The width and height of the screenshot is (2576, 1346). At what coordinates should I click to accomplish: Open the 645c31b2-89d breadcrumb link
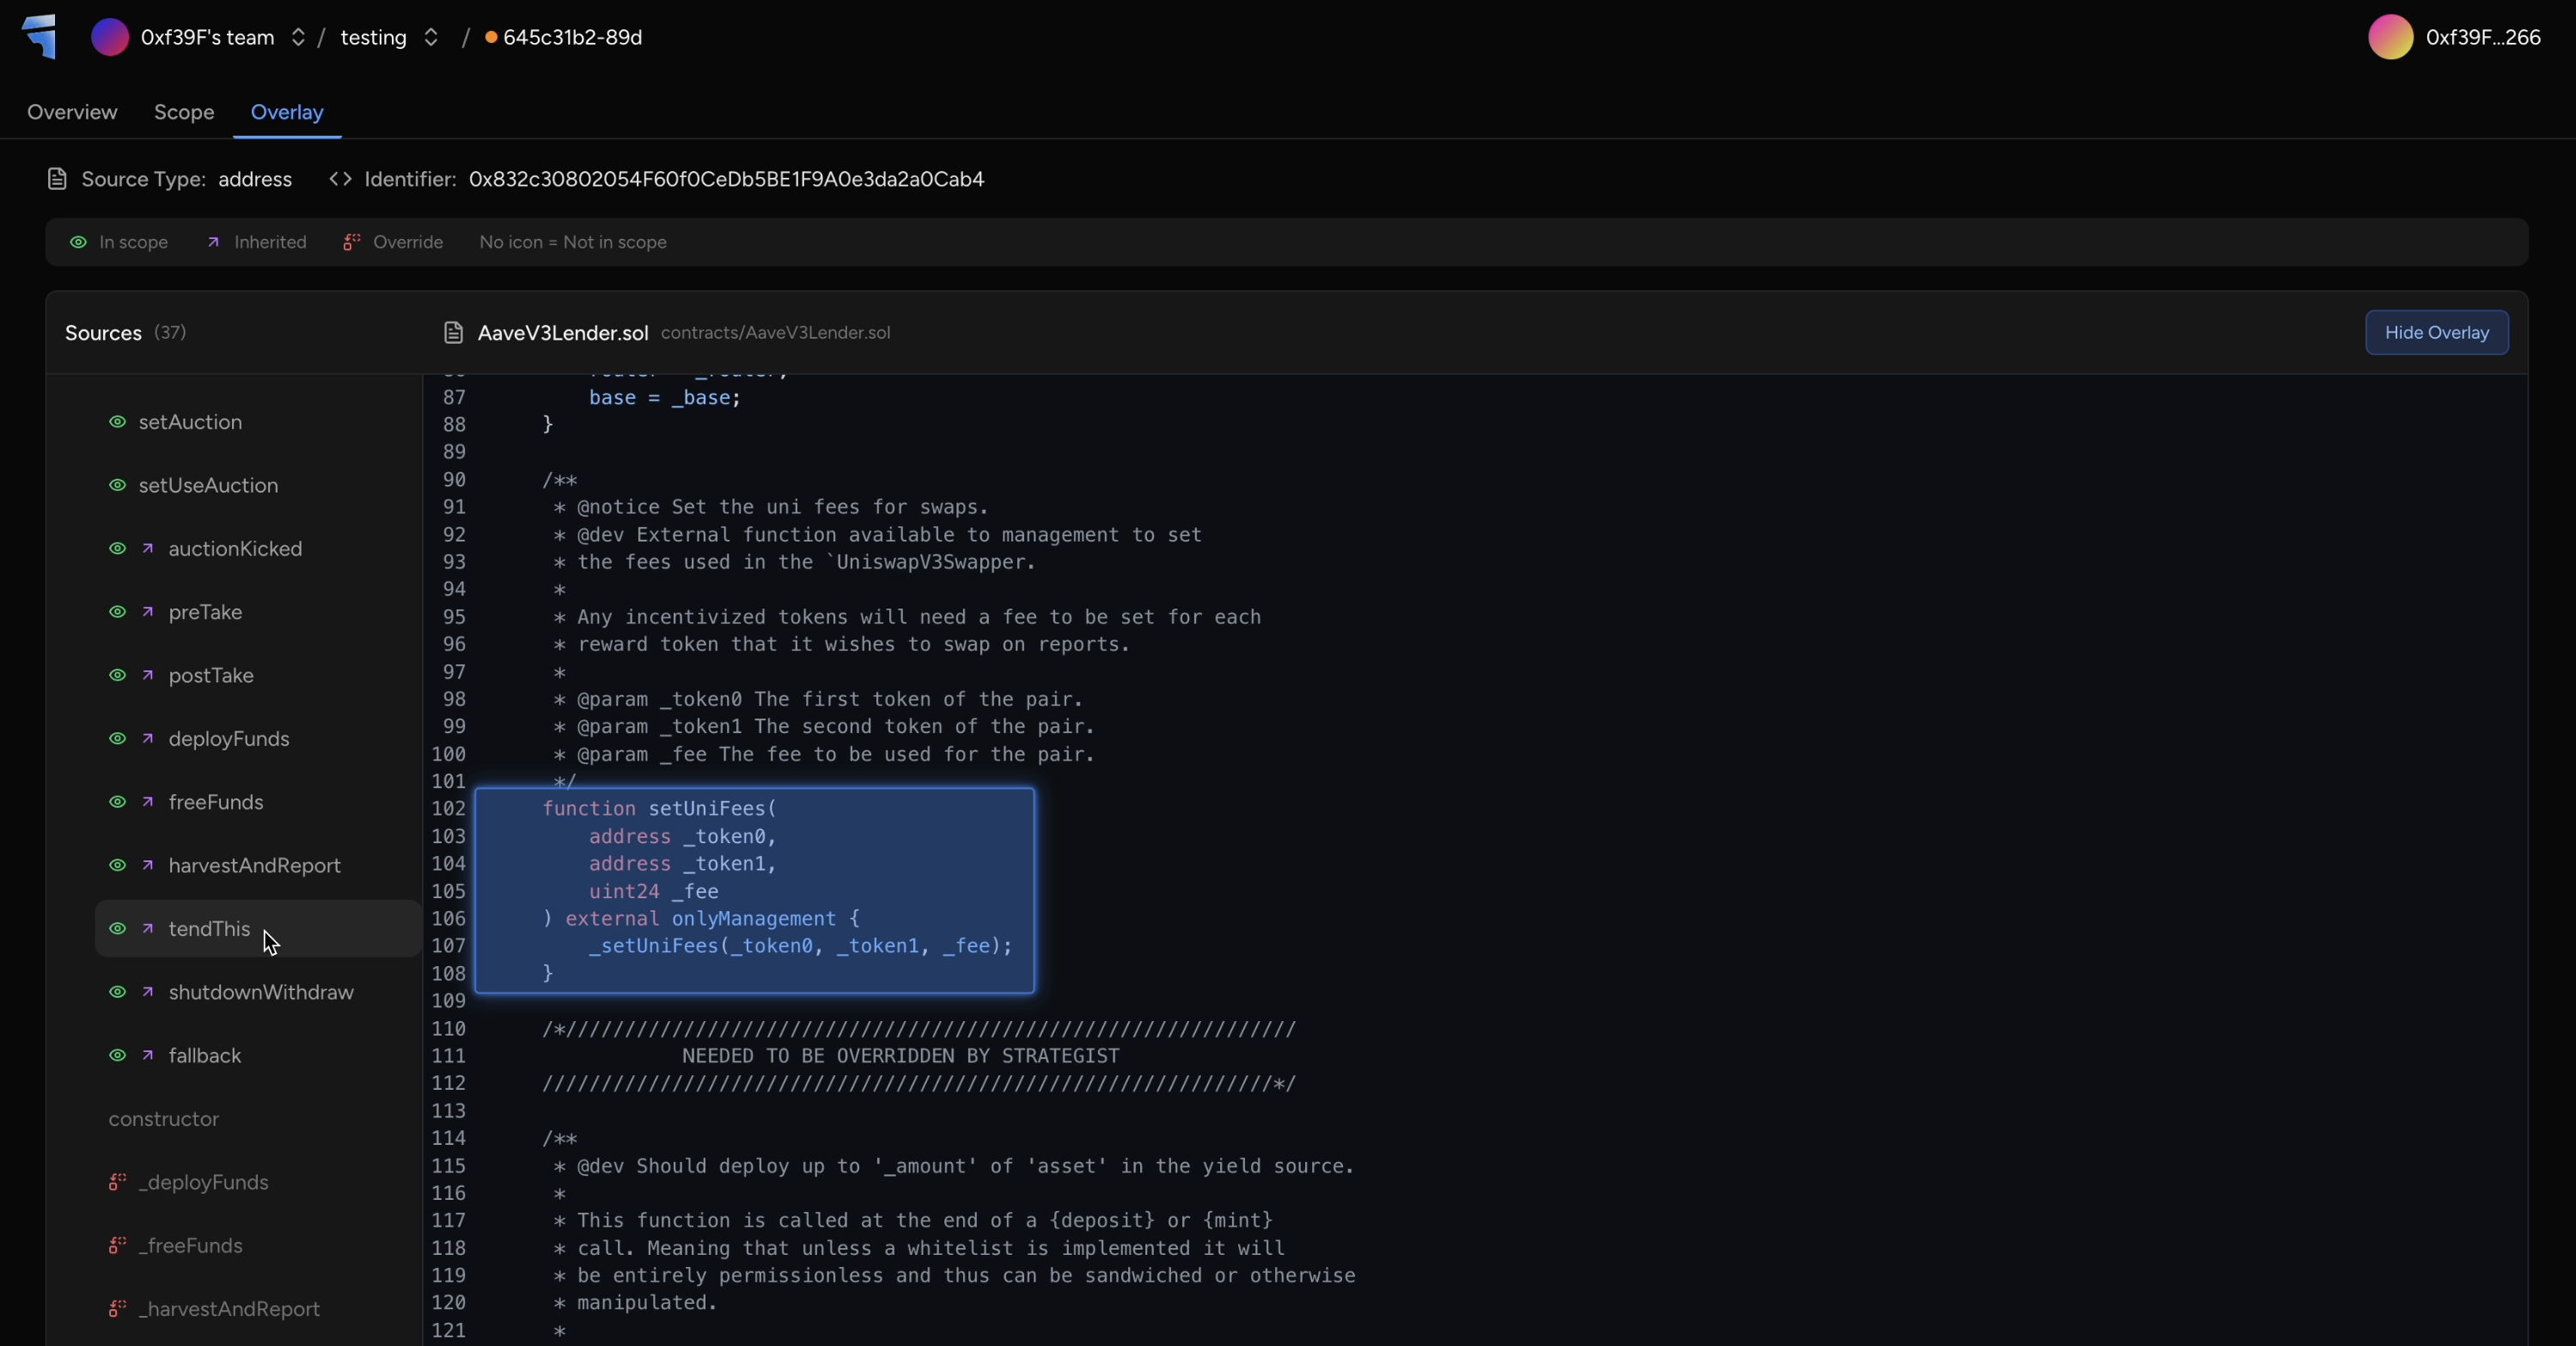click(572, 37)
